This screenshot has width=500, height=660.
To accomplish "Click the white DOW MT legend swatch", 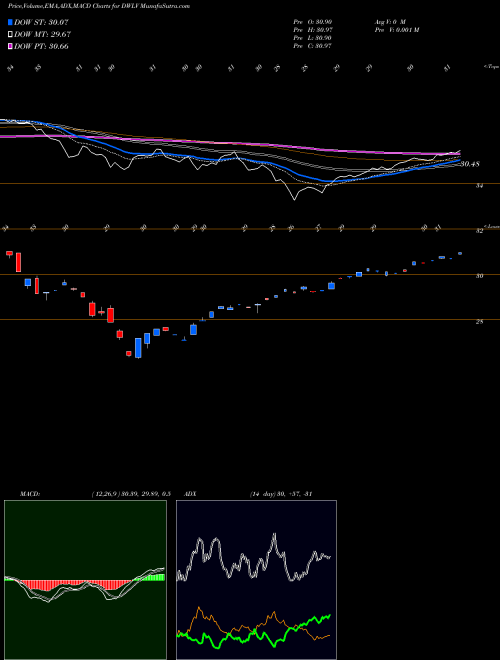I will tap(10, 35).
